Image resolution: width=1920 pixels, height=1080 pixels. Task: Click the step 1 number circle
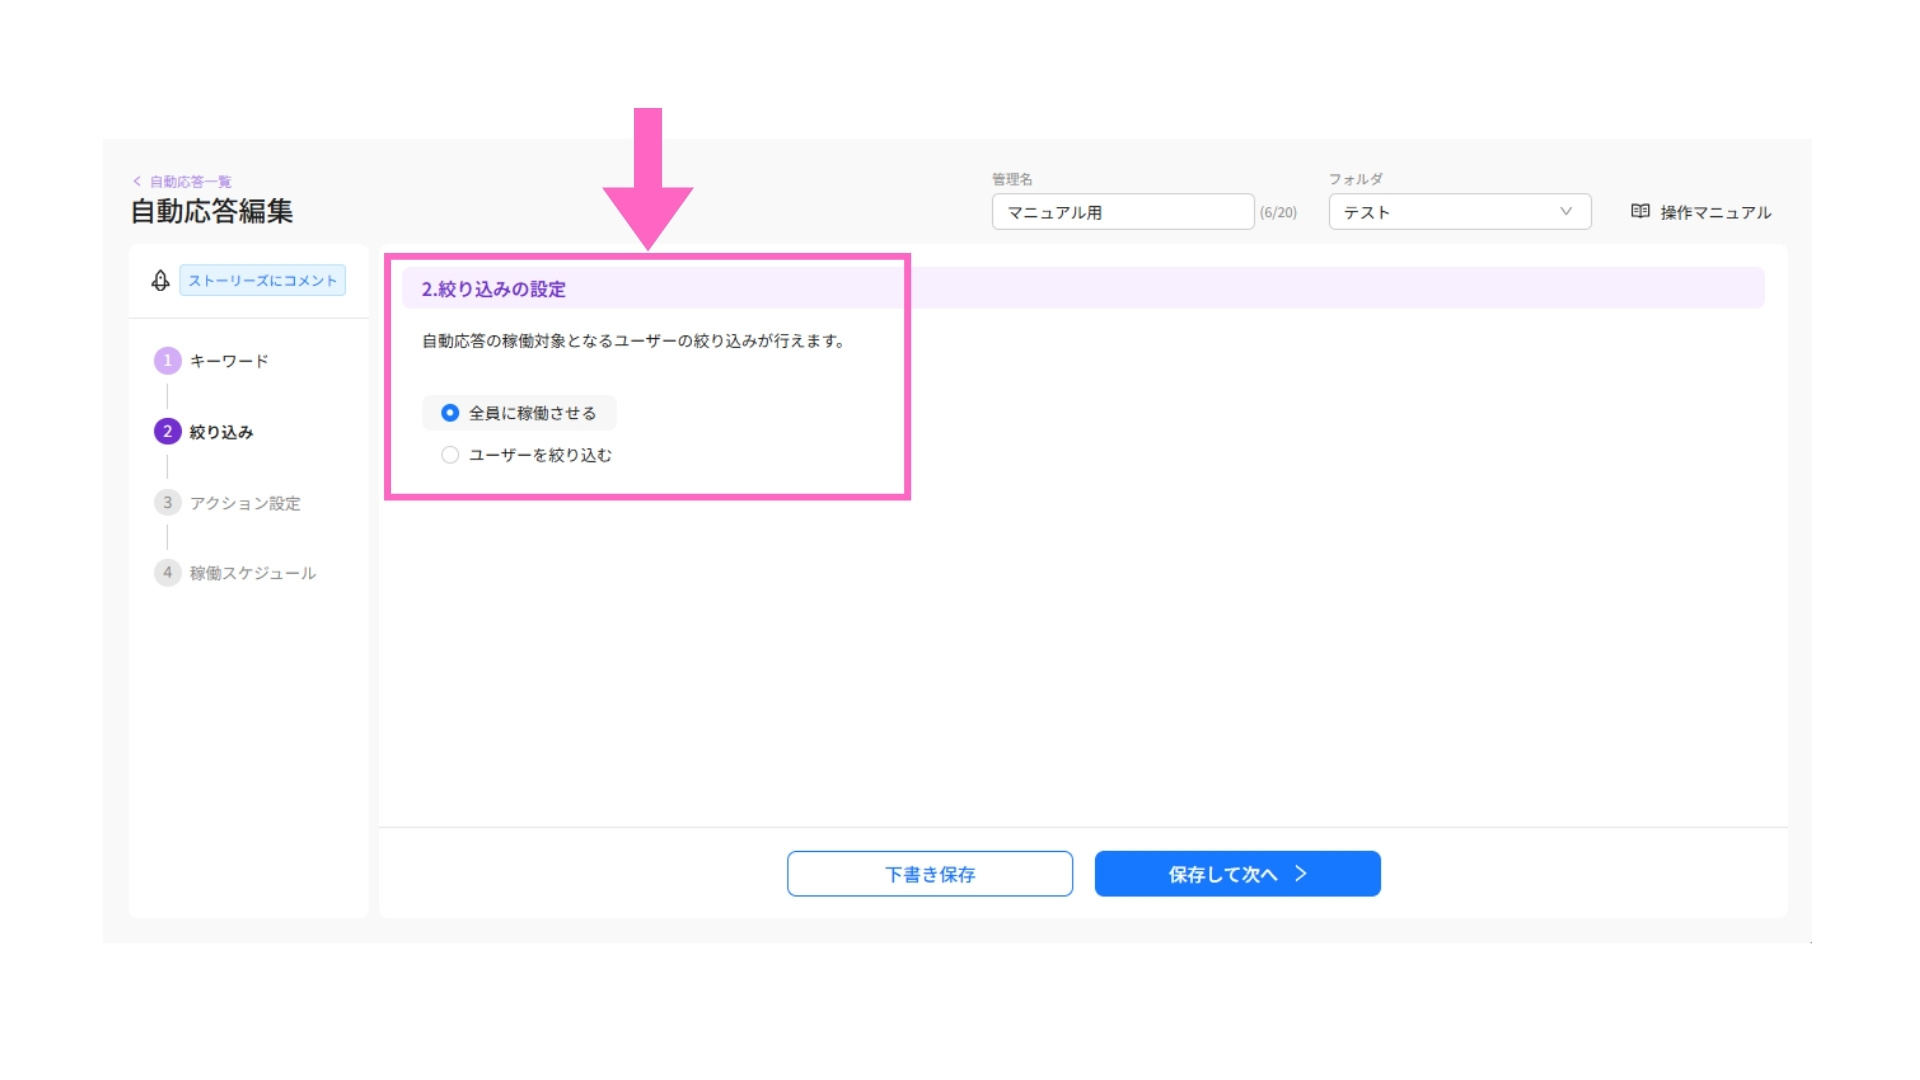[167, 361]
